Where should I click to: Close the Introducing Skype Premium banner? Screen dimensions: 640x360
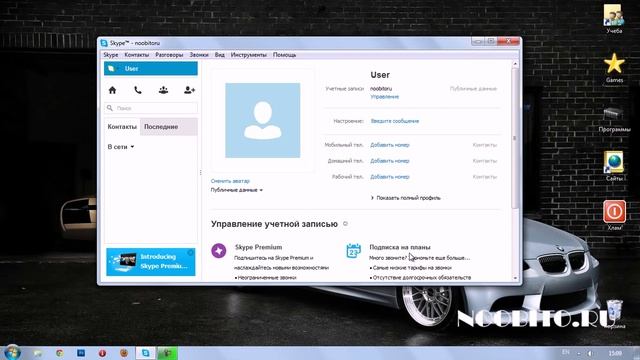190,253
